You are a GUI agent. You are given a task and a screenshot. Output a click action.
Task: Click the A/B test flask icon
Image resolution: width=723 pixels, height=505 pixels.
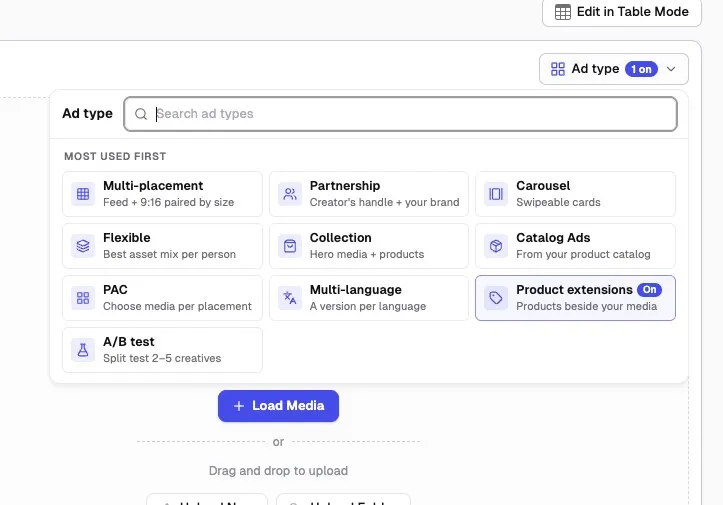pos(83,350)
